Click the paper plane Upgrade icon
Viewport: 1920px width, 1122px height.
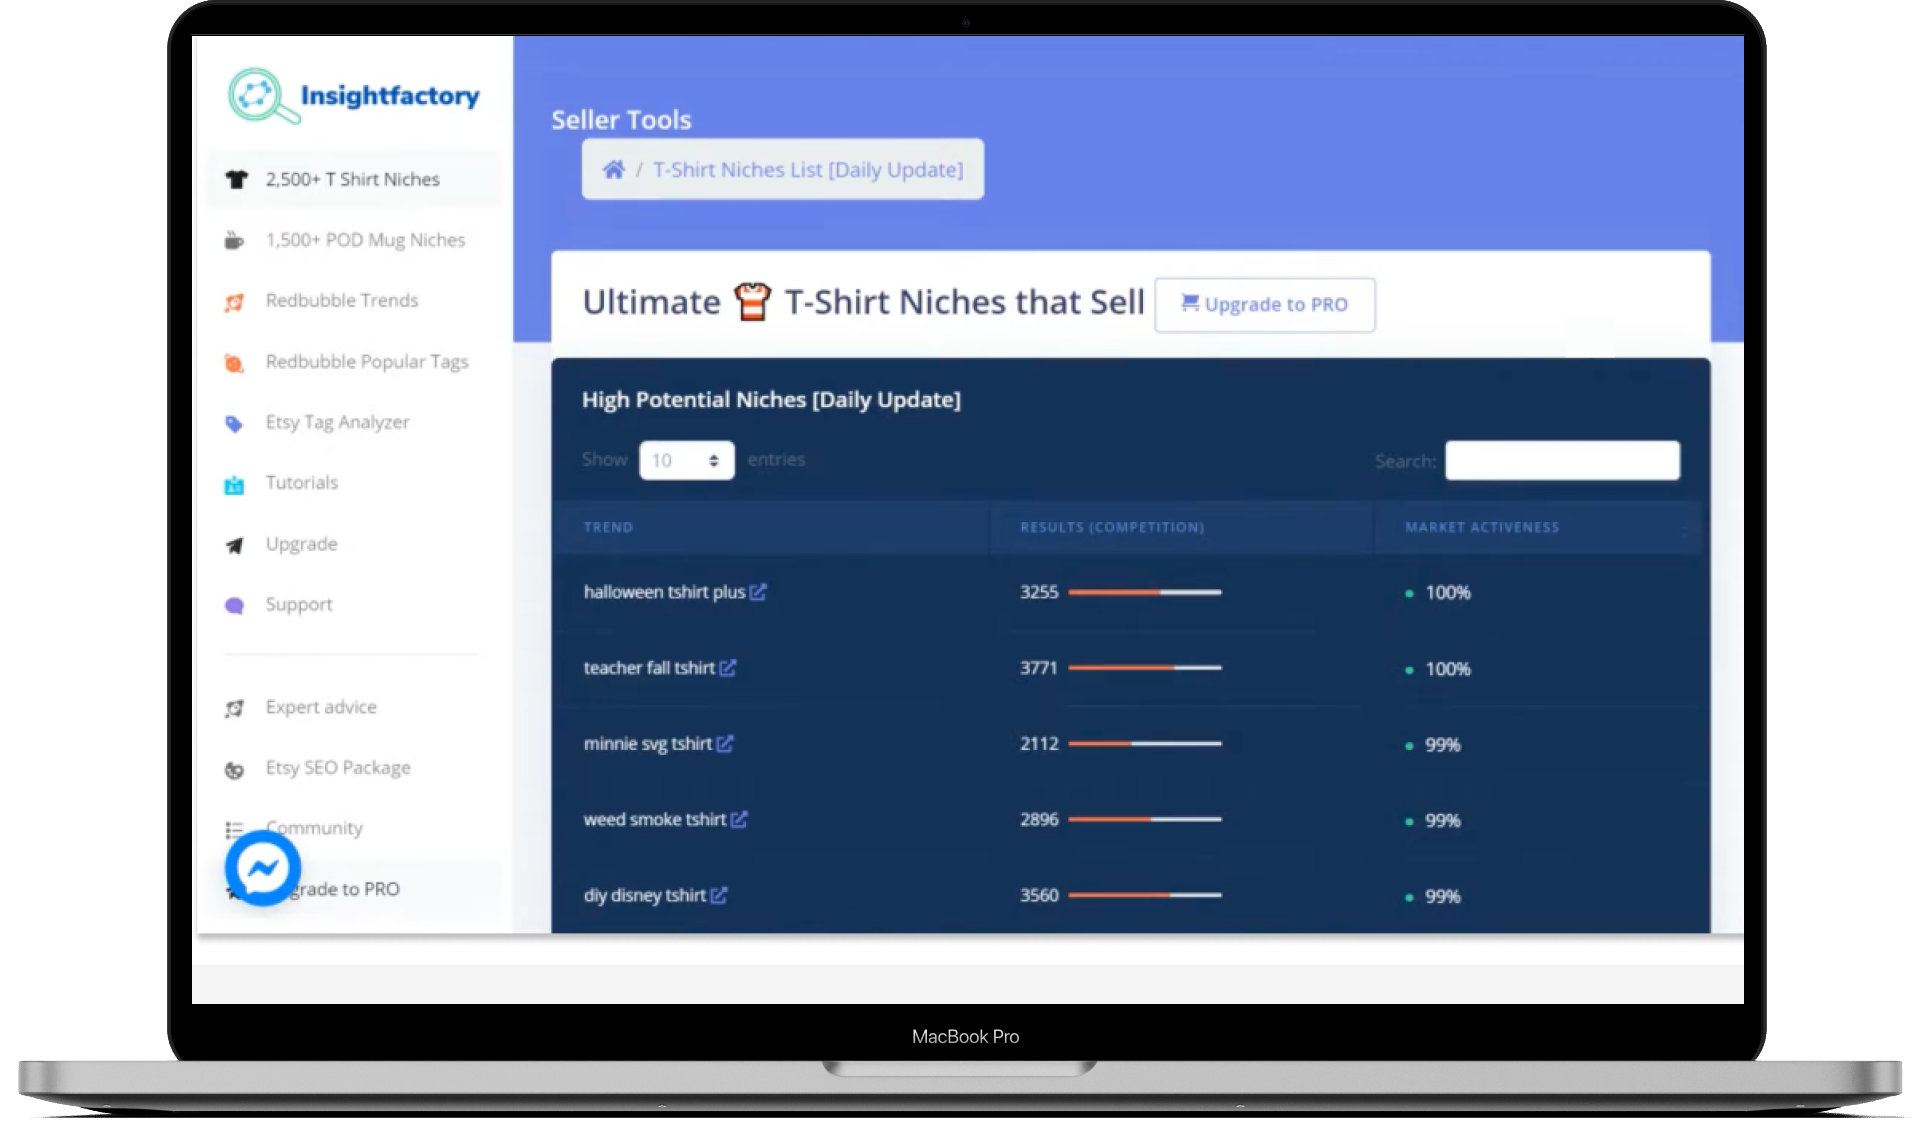click(234, 545)
